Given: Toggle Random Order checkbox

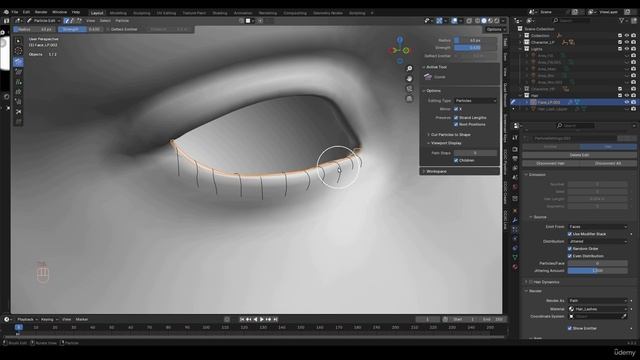Looking at the screenshot, I should tap(570, 249).
